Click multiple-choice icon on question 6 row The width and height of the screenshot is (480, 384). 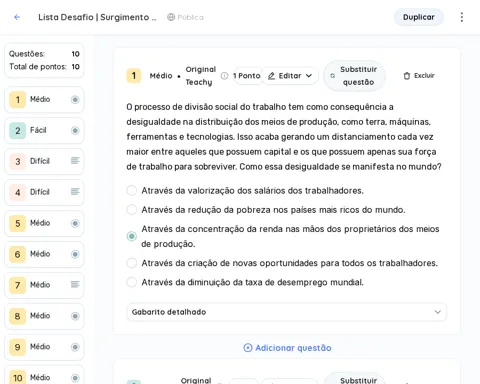pyautogui.click(x=75, y=254)
